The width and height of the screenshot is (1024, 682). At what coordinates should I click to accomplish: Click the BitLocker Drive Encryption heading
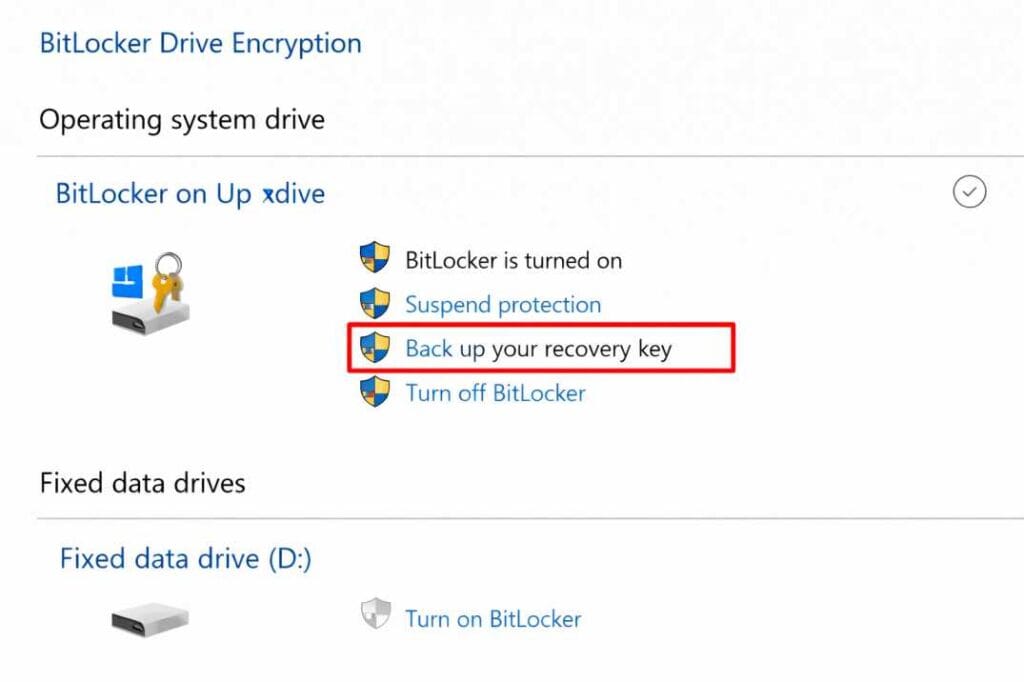[x=199, y=42]
